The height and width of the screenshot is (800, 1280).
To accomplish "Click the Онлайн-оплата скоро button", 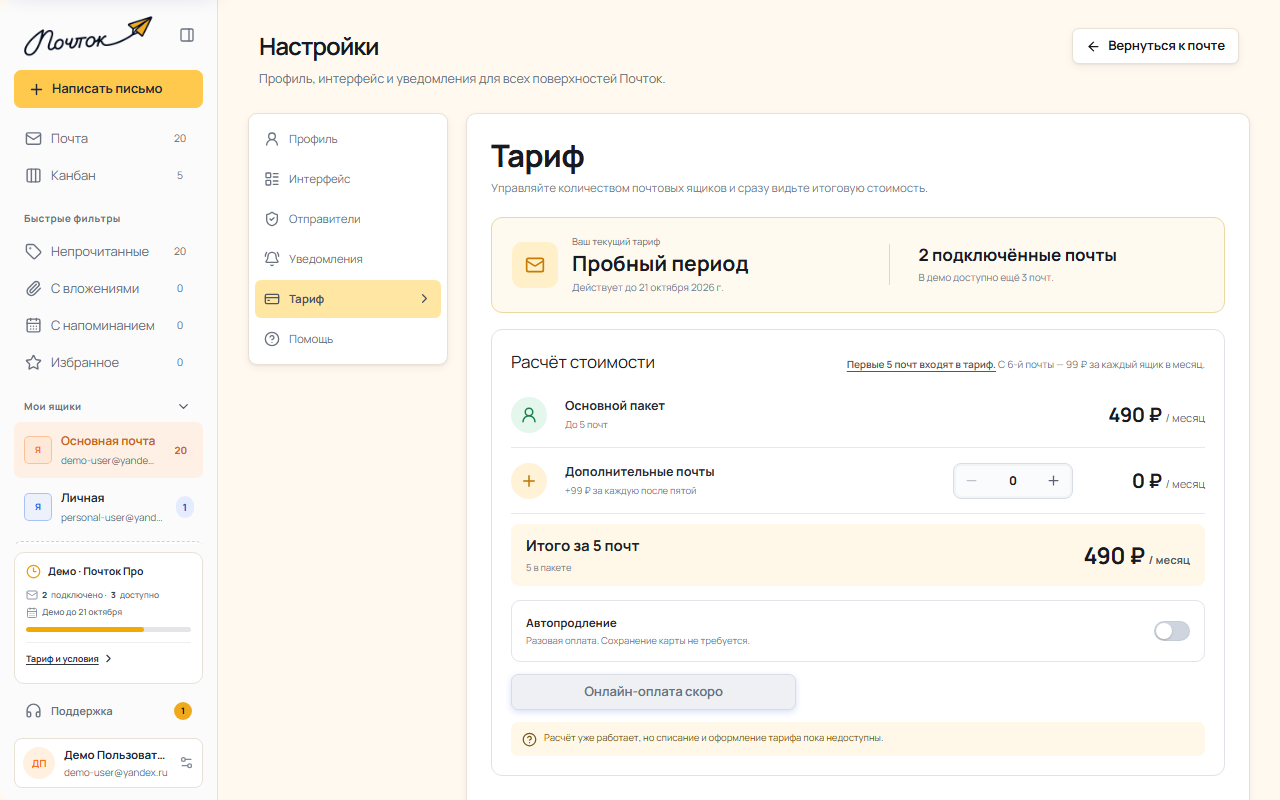I will coord(653,692).
